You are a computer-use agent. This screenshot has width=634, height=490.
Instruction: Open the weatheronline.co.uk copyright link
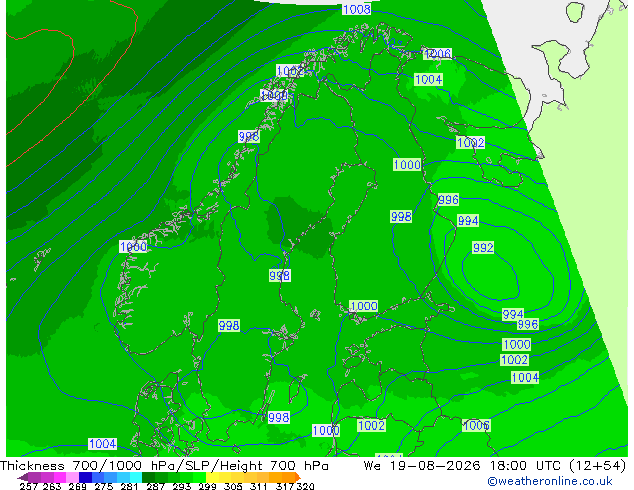pos(550,481)
